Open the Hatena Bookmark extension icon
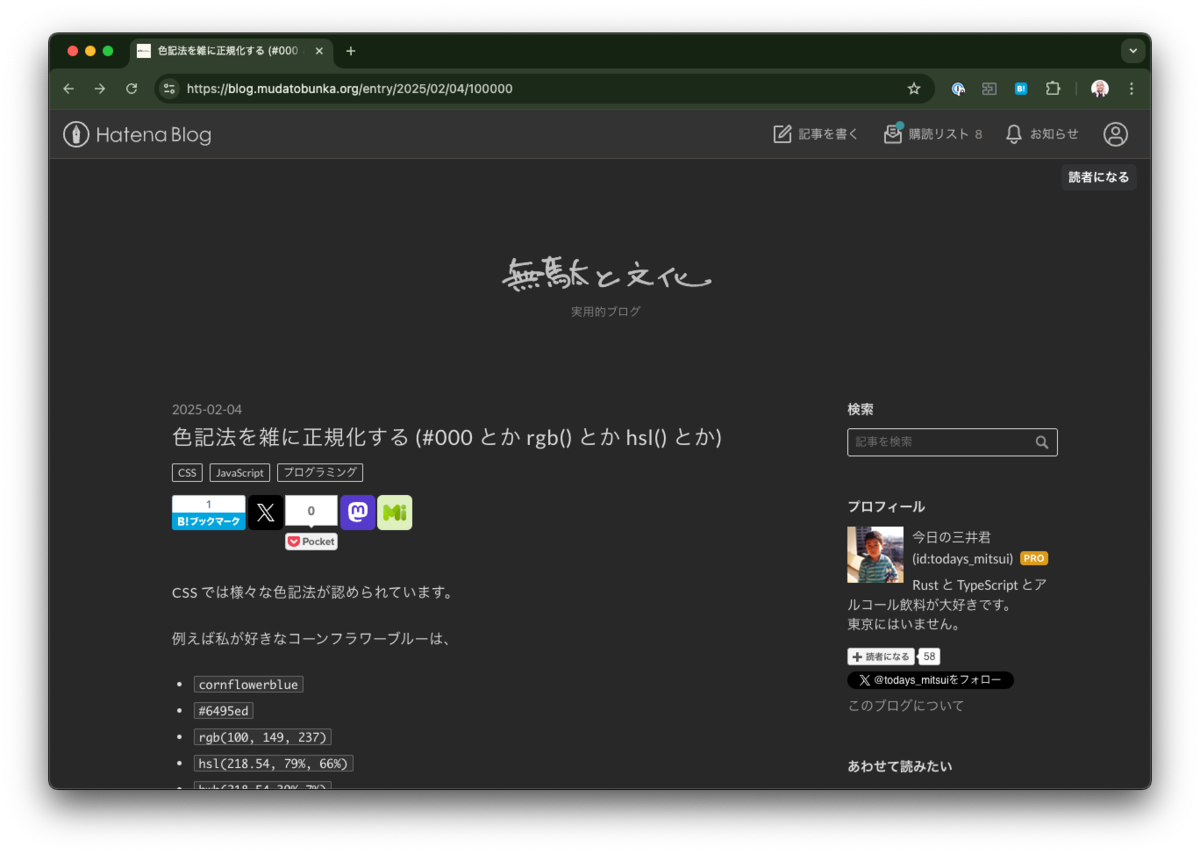The height and width of the screenshot is (854, 1200). tap(1021, 89)
